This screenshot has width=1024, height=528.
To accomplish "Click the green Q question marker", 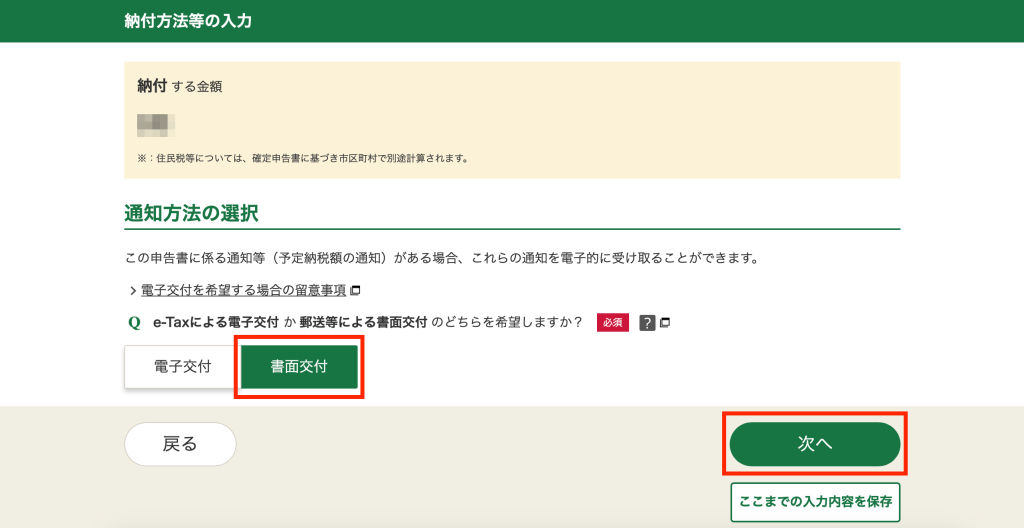I will click(134, 323).
